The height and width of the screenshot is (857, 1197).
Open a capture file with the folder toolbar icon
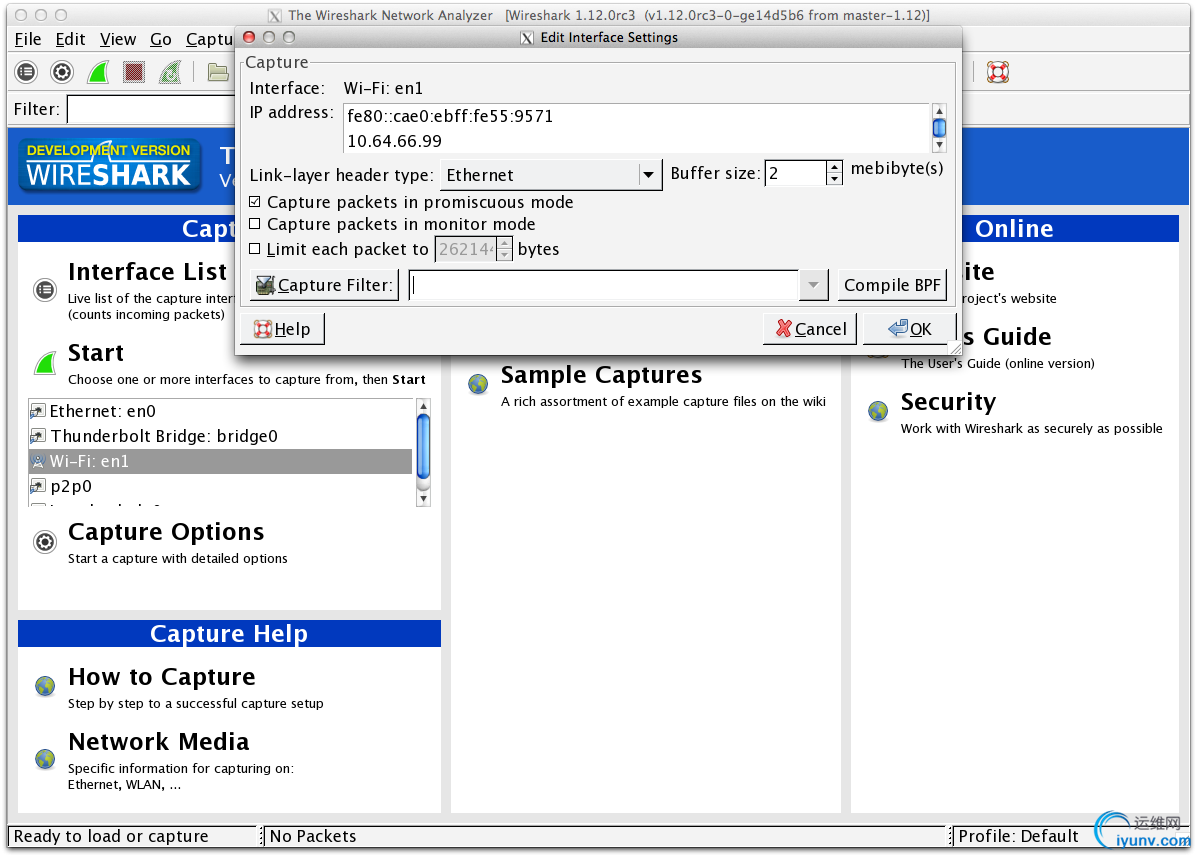[x=218, y=72]
